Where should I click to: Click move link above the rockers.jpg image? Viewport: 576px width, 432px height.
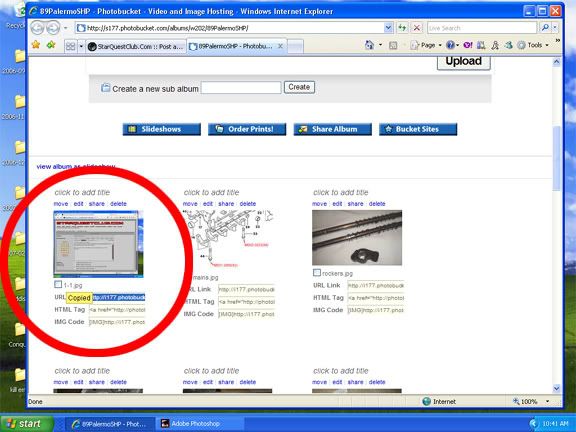(x=319, y=204)
